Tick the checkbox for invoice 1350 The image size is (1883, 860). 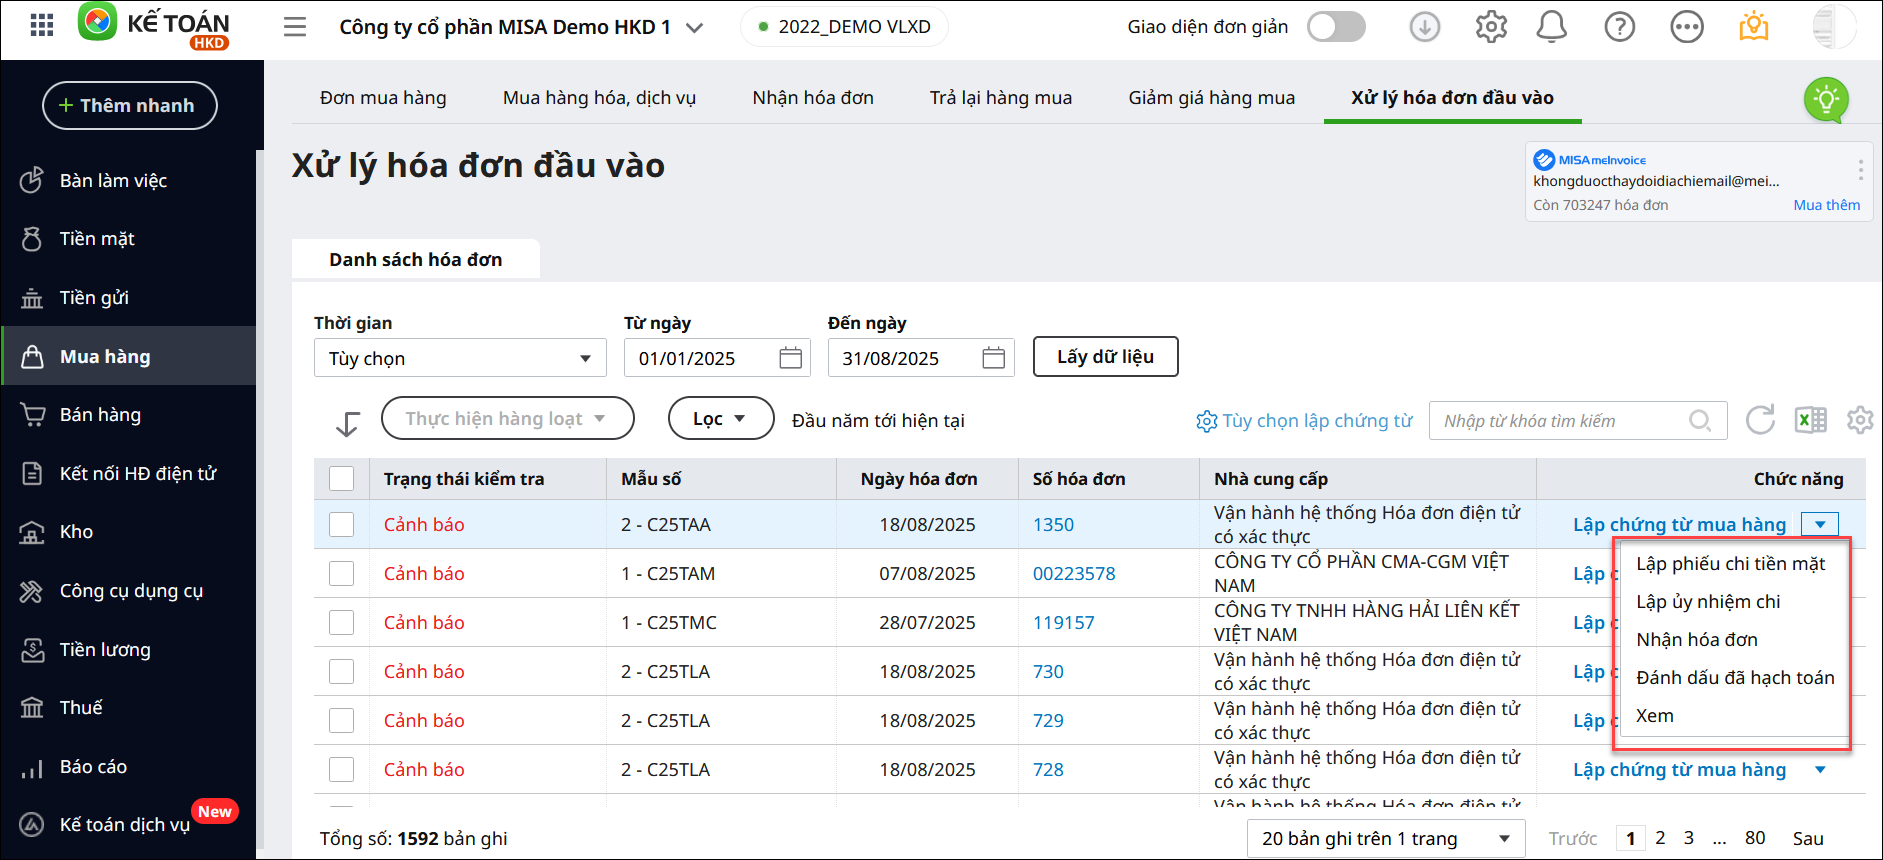tap(342, 525)
